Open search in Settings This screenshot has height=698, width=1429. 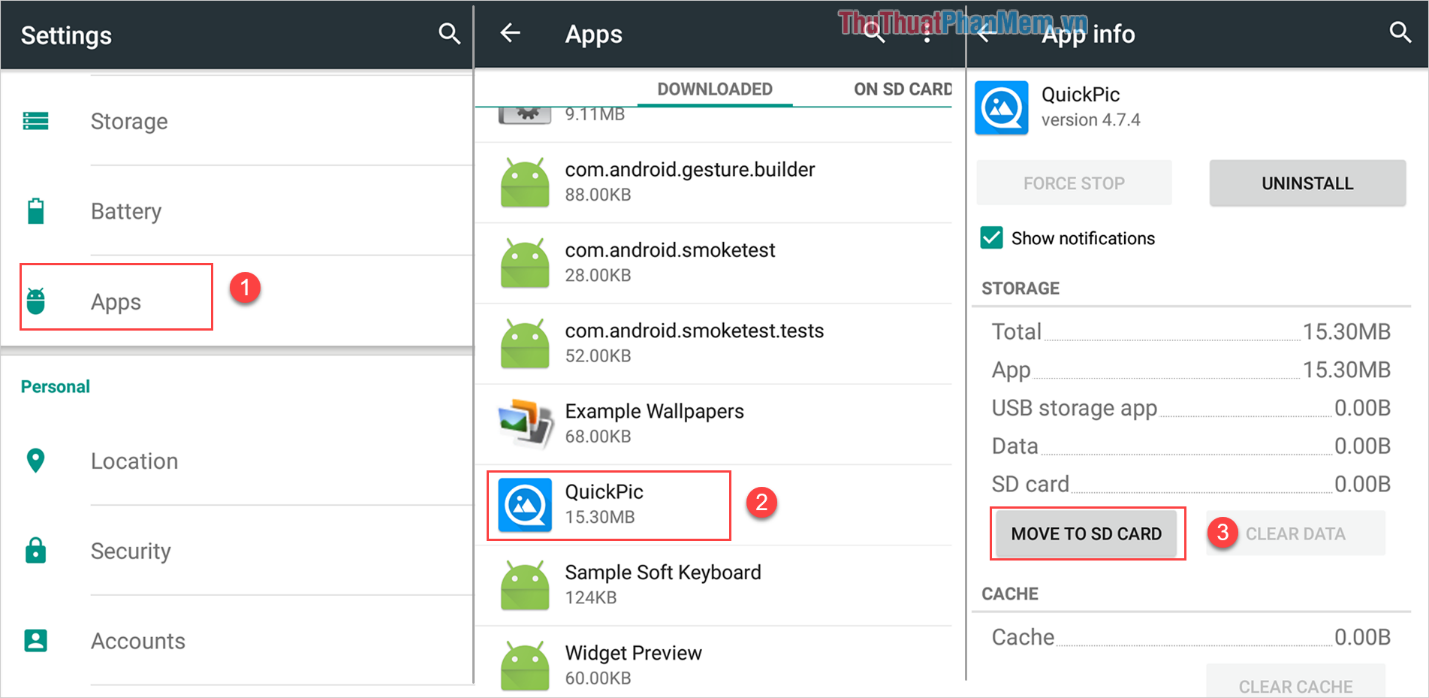click(449, 33)
